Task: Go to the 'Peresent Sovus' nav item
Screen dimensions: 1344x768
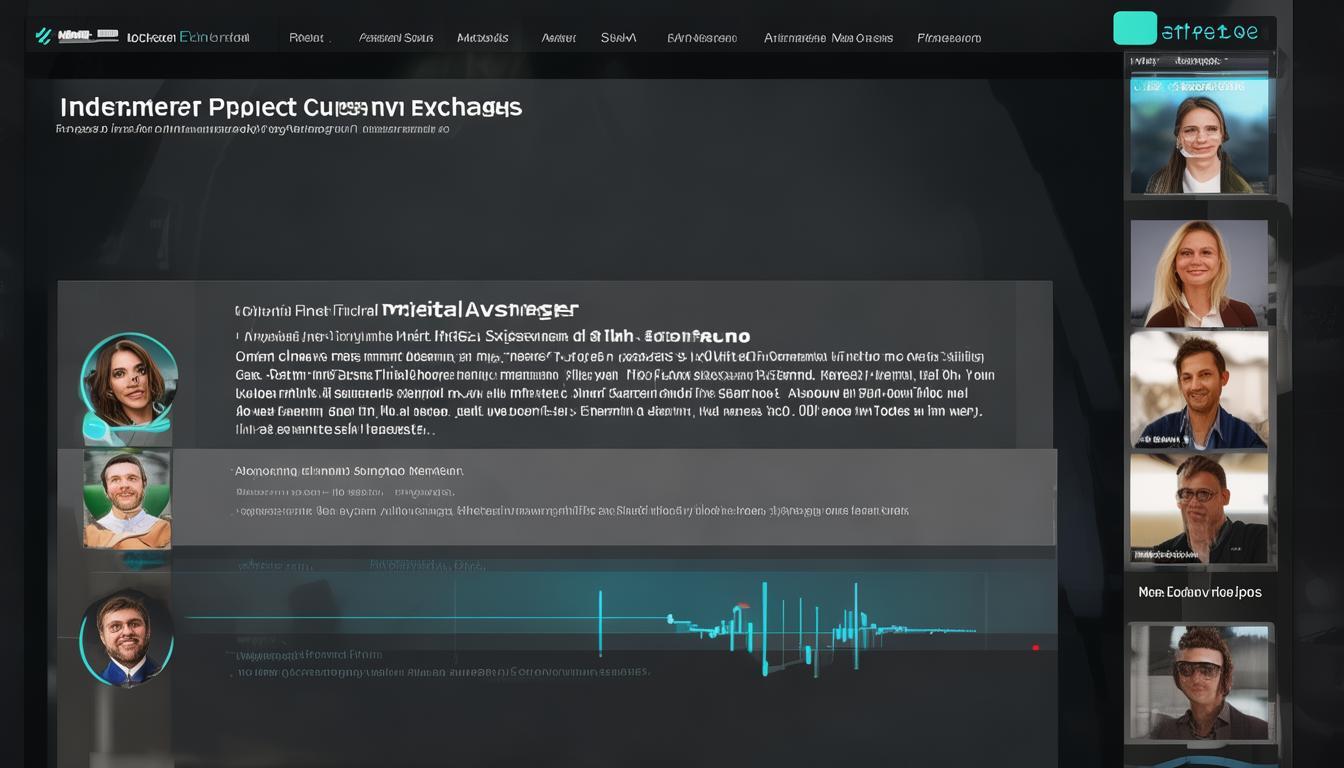Action: tap(396, 38)
